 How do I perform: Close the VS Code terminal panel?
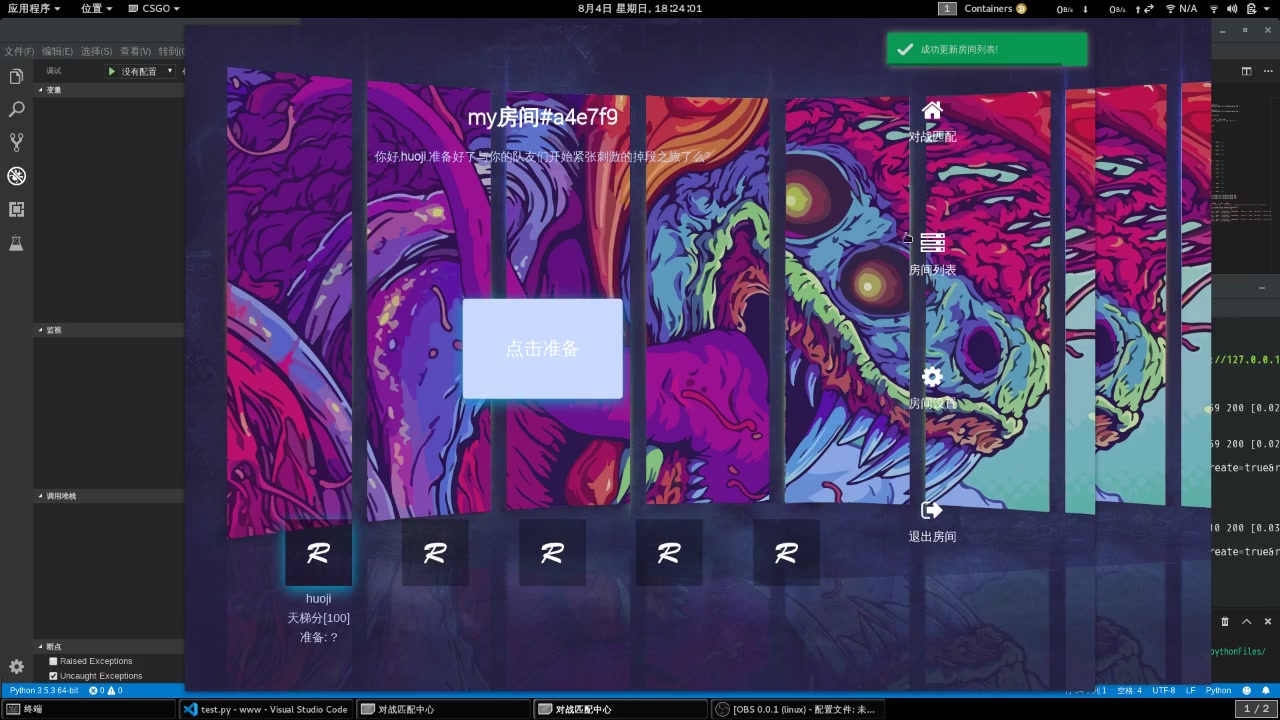pos(1267,621)
